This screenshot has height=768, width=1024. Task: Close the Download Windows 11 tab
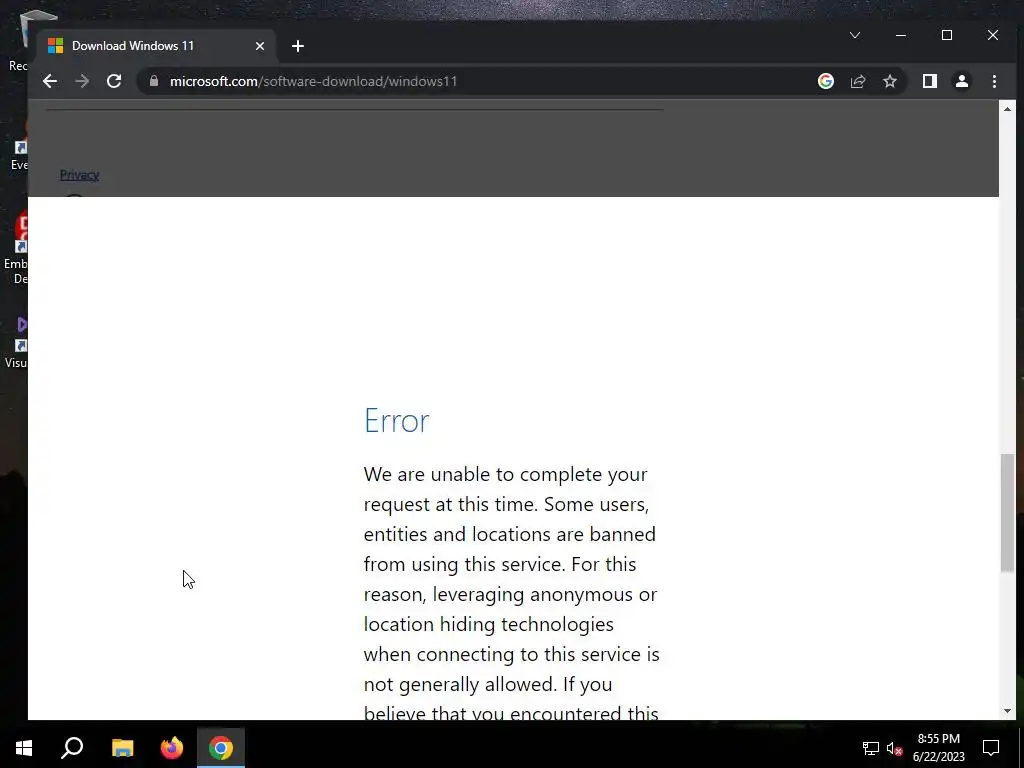click(x=260, y=46)
